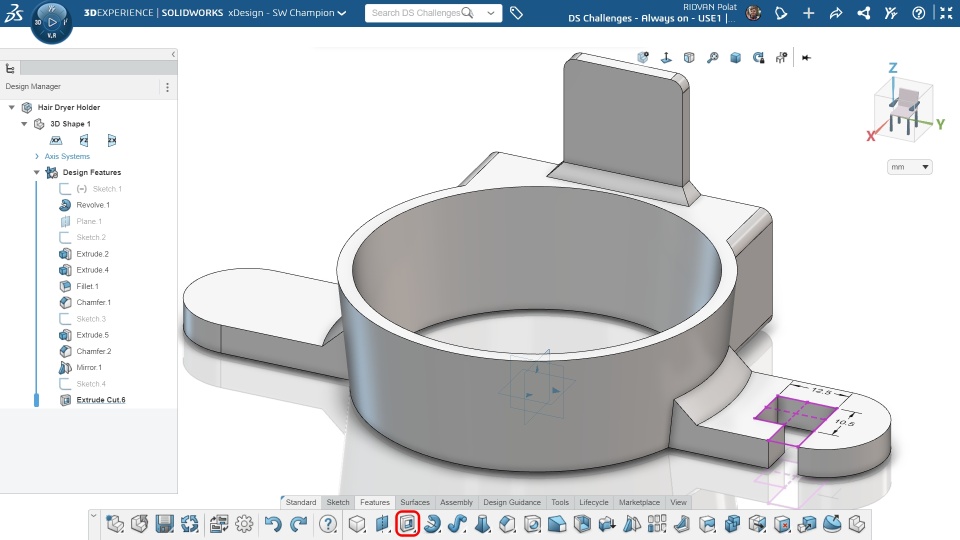Select the Revolve feature tool
The width and height of the screenshot is (960, 540).
[432, 524]
